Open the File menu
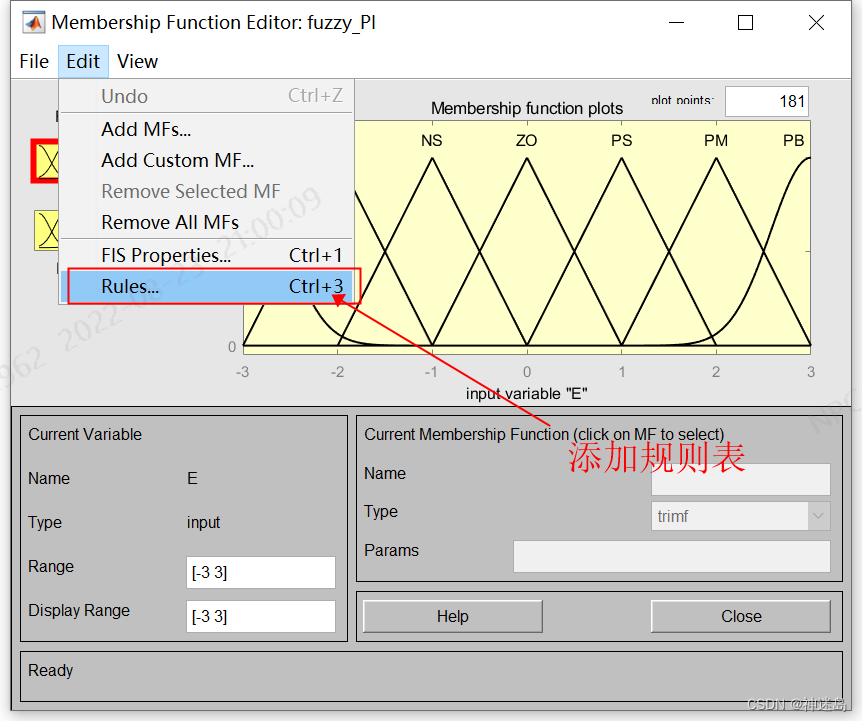The height and width of the screenshot is (721, 862). [34, 61]
